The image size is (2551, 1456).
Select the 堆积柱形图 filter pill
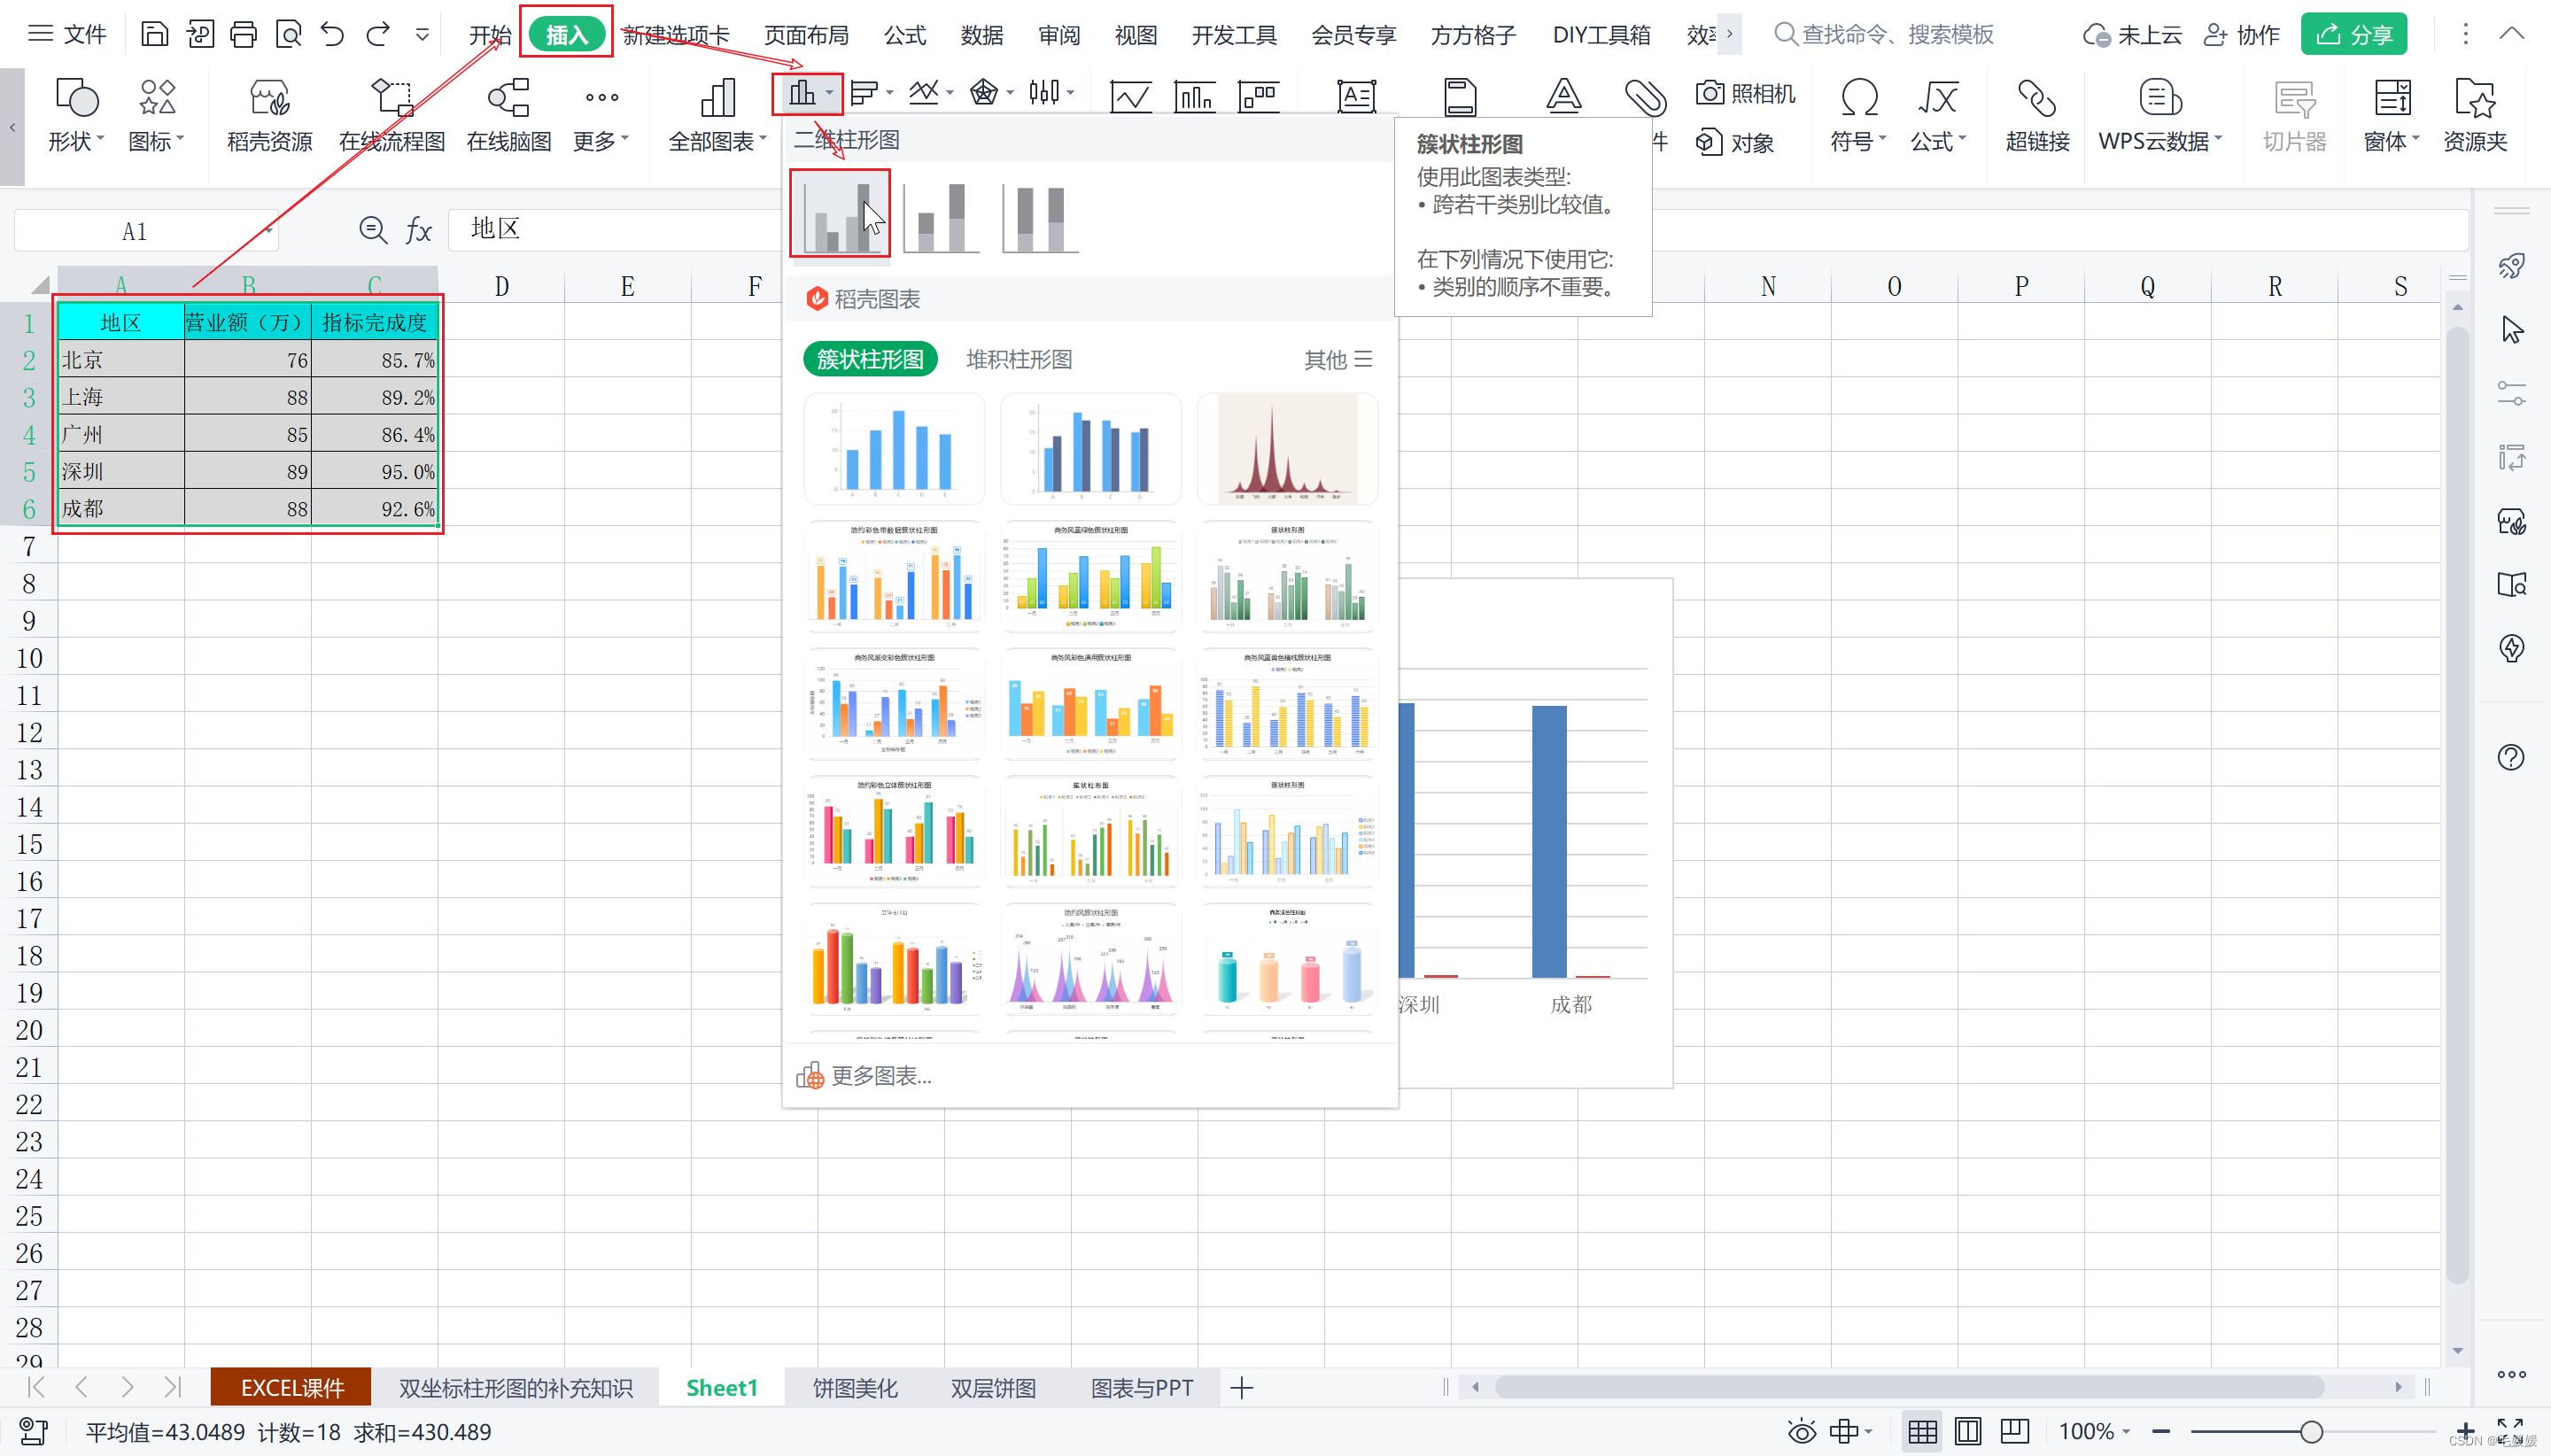pyautogui.click(x=1019, y=359)
